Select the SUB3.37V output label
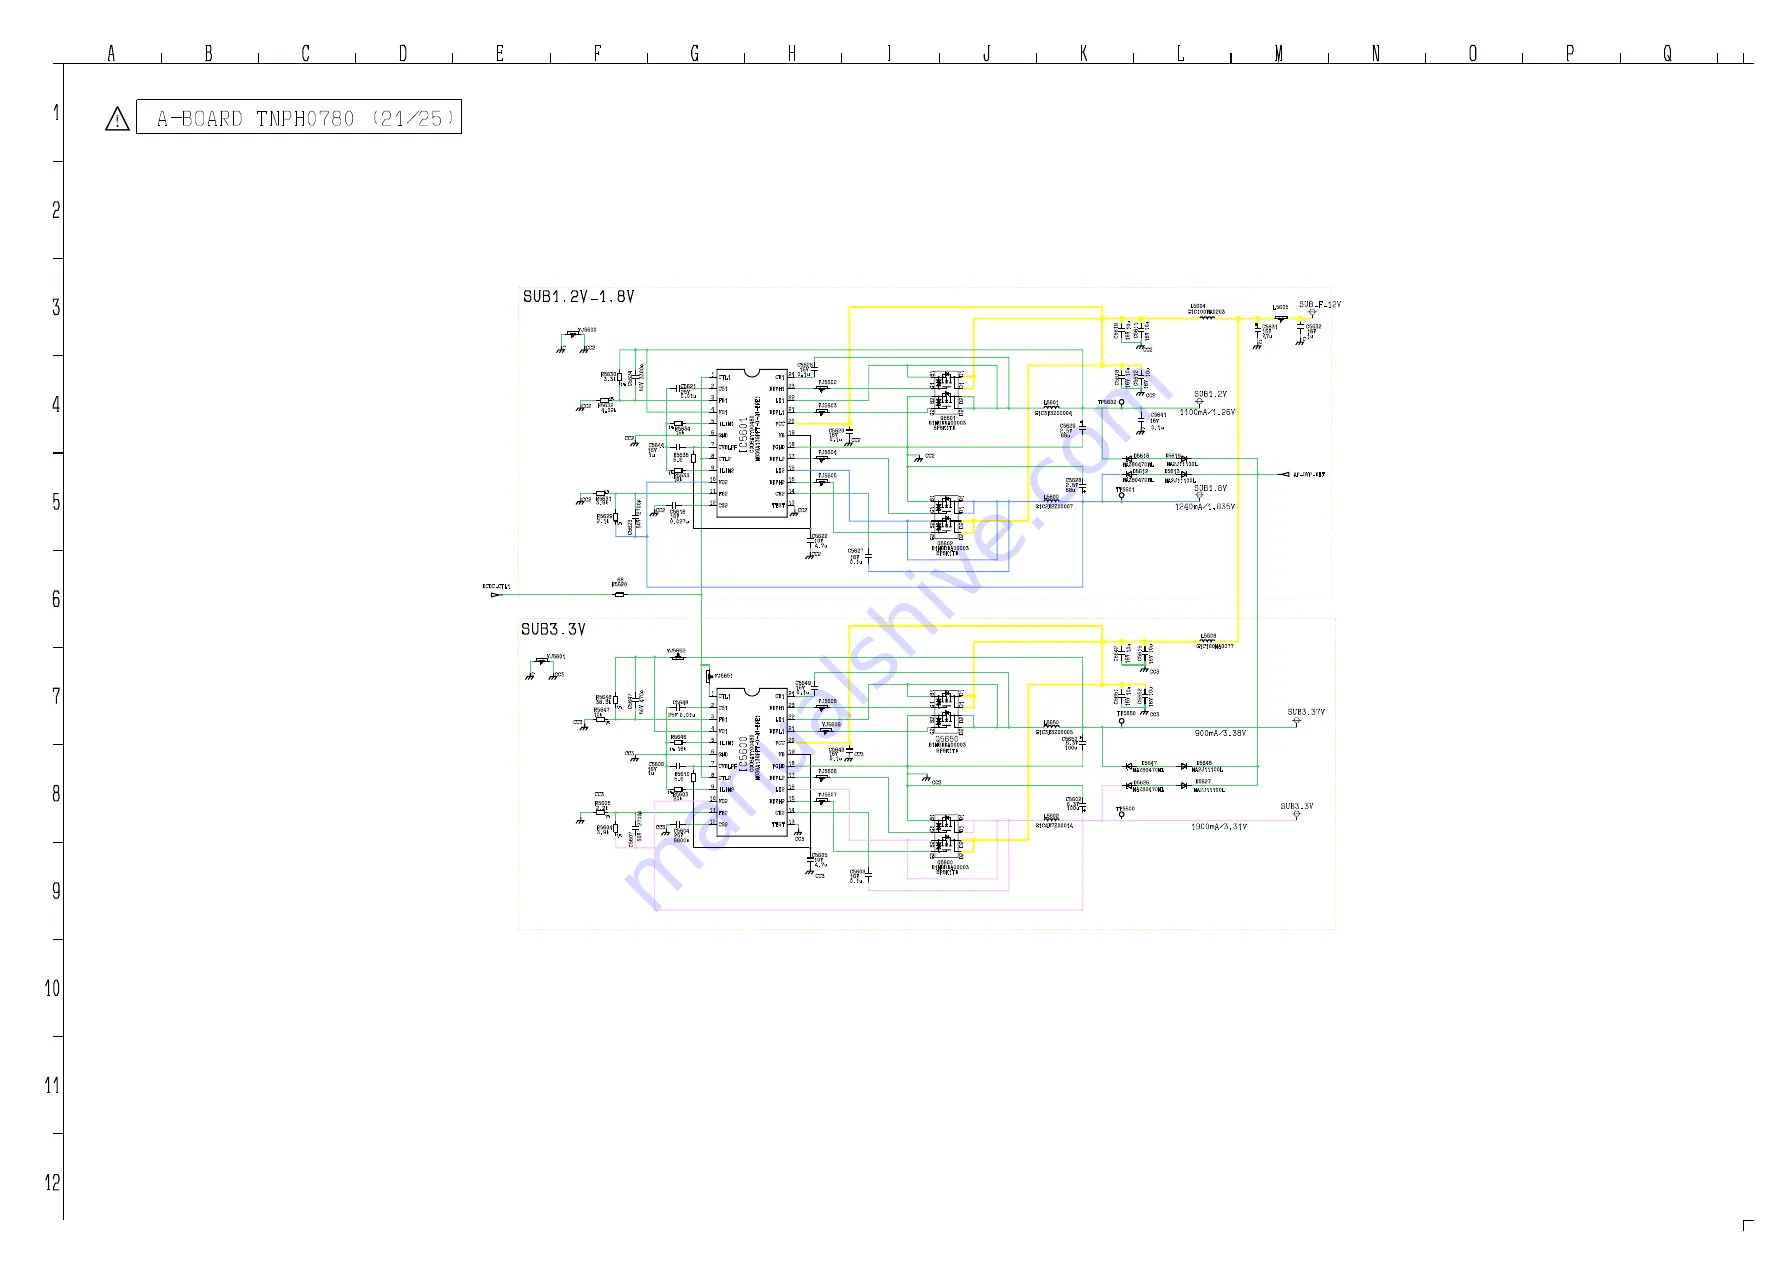1787x1263 pixels. tap(1306, 712)
